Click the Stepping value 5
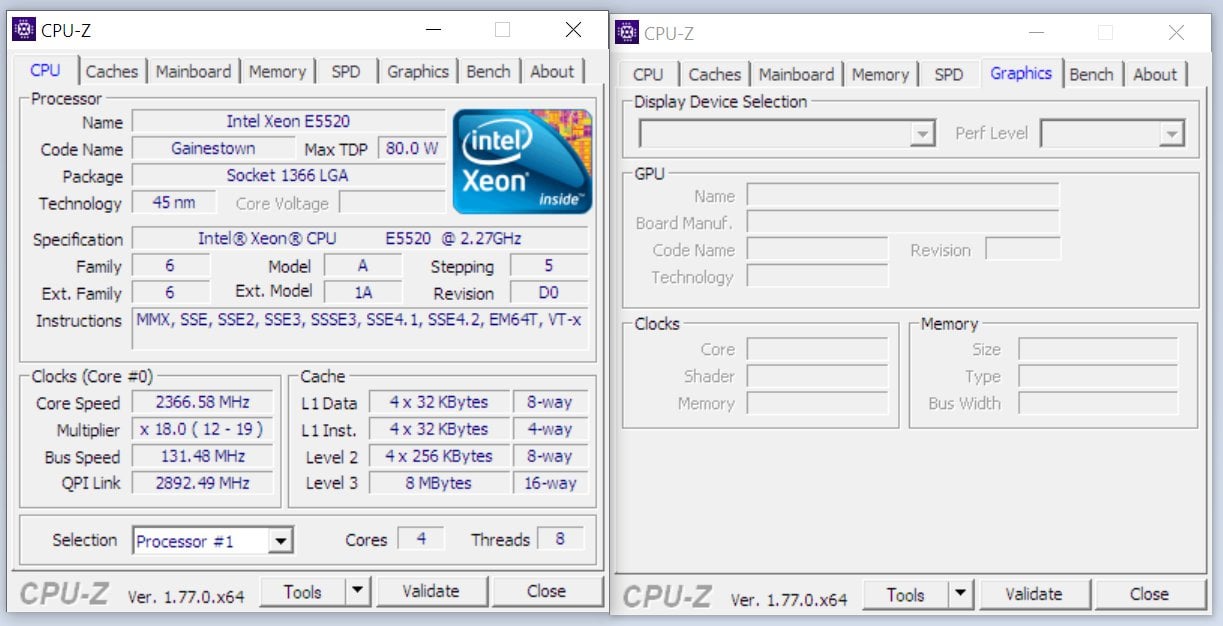Screen dimensions: 1223x626 click(549, 265)
